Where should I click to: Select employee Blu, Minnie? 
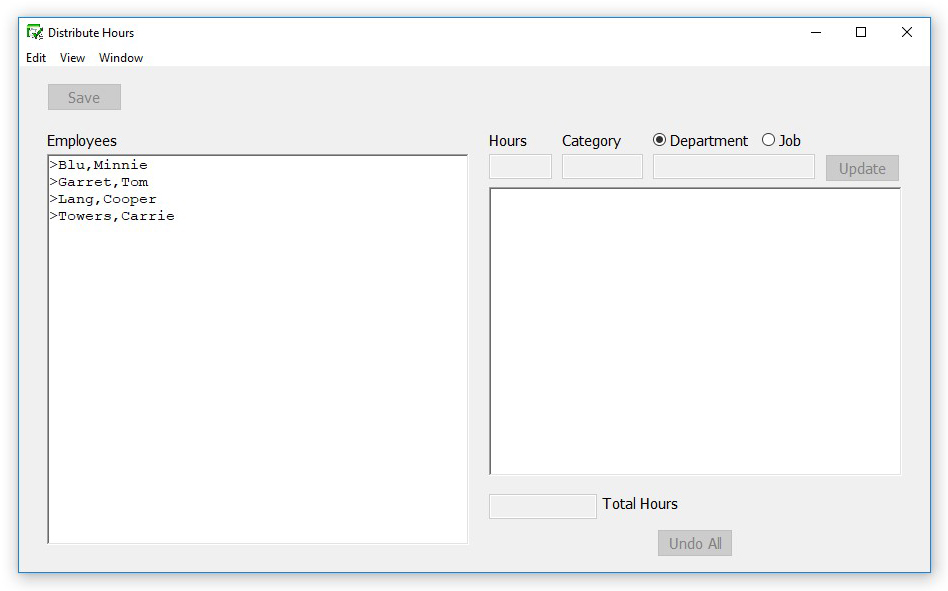tap(102, 165)
